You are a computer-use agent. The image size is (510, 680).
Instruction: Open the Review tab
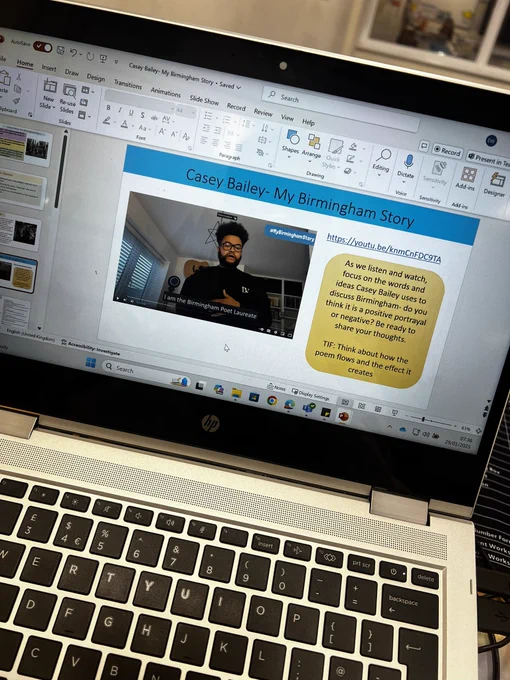pyautogui.click(x=263, y=112)
